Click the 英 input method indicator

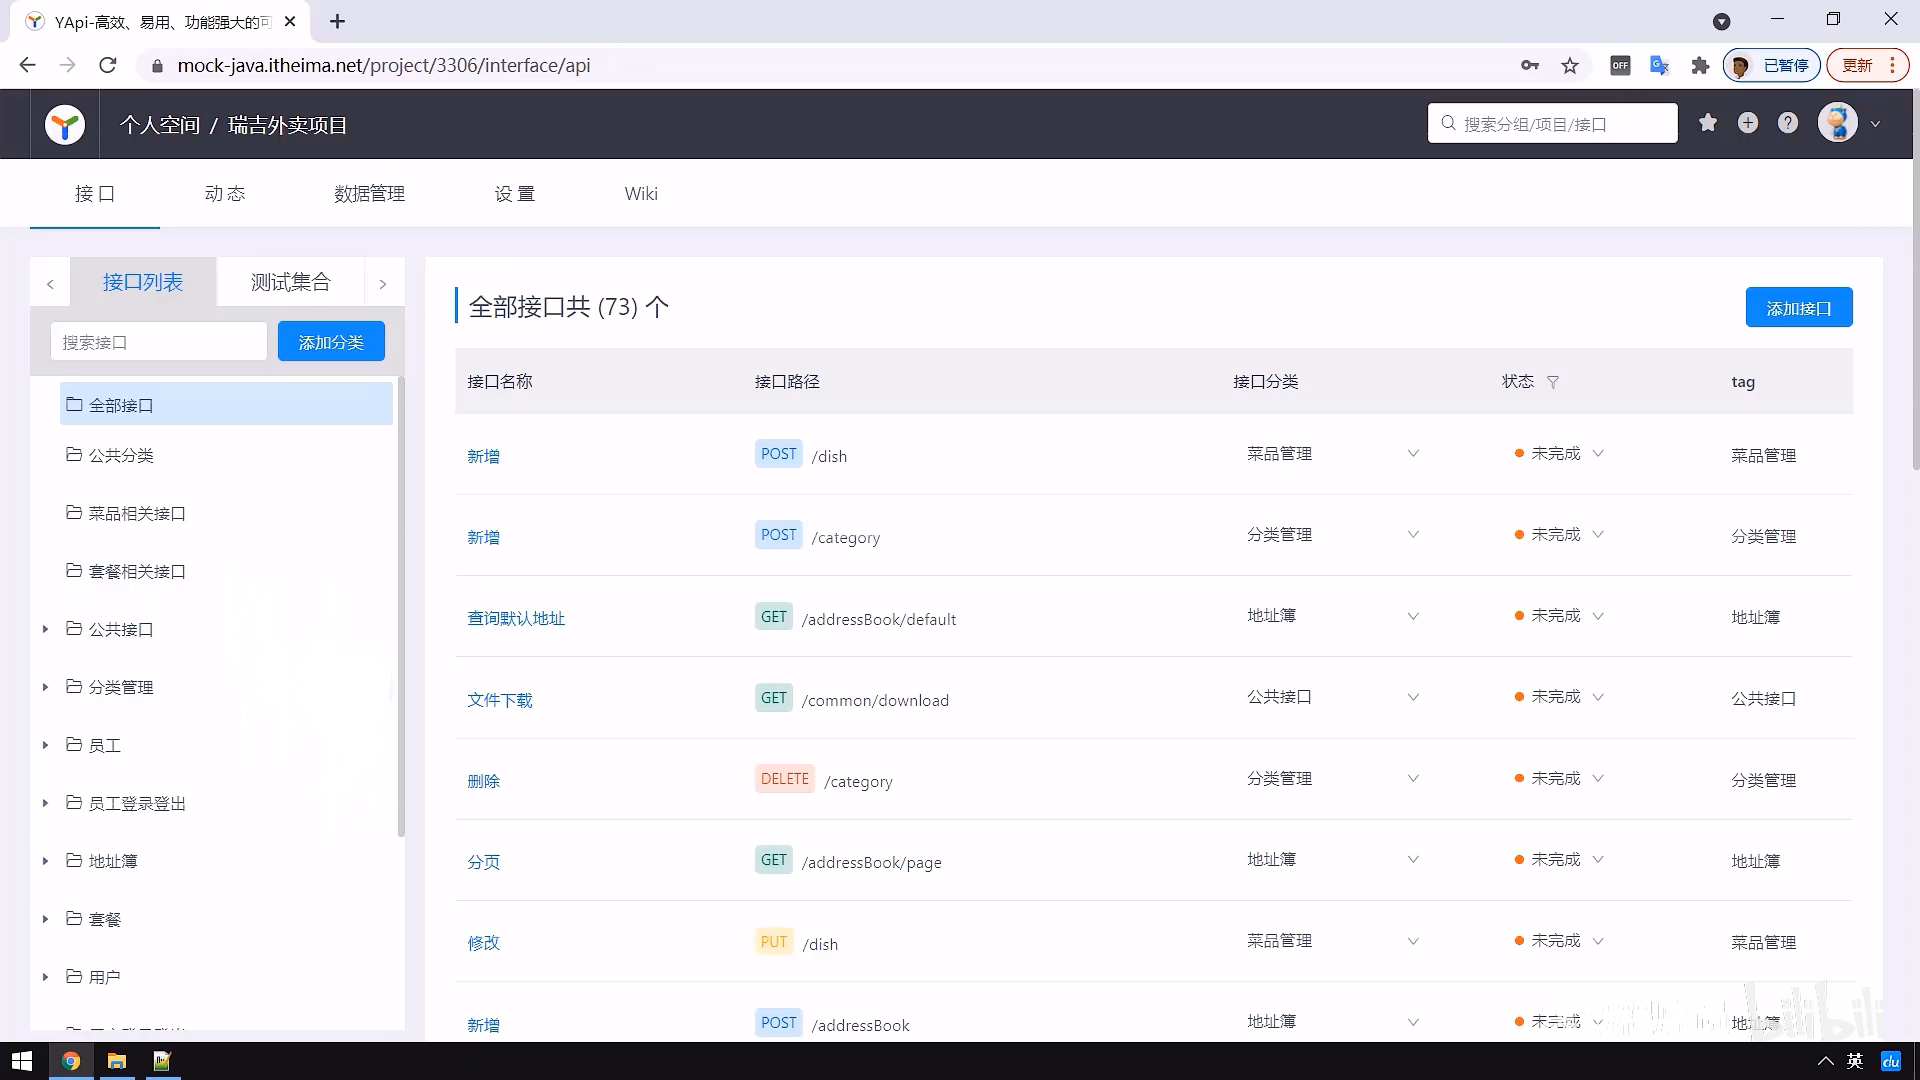point(1856,1061)
